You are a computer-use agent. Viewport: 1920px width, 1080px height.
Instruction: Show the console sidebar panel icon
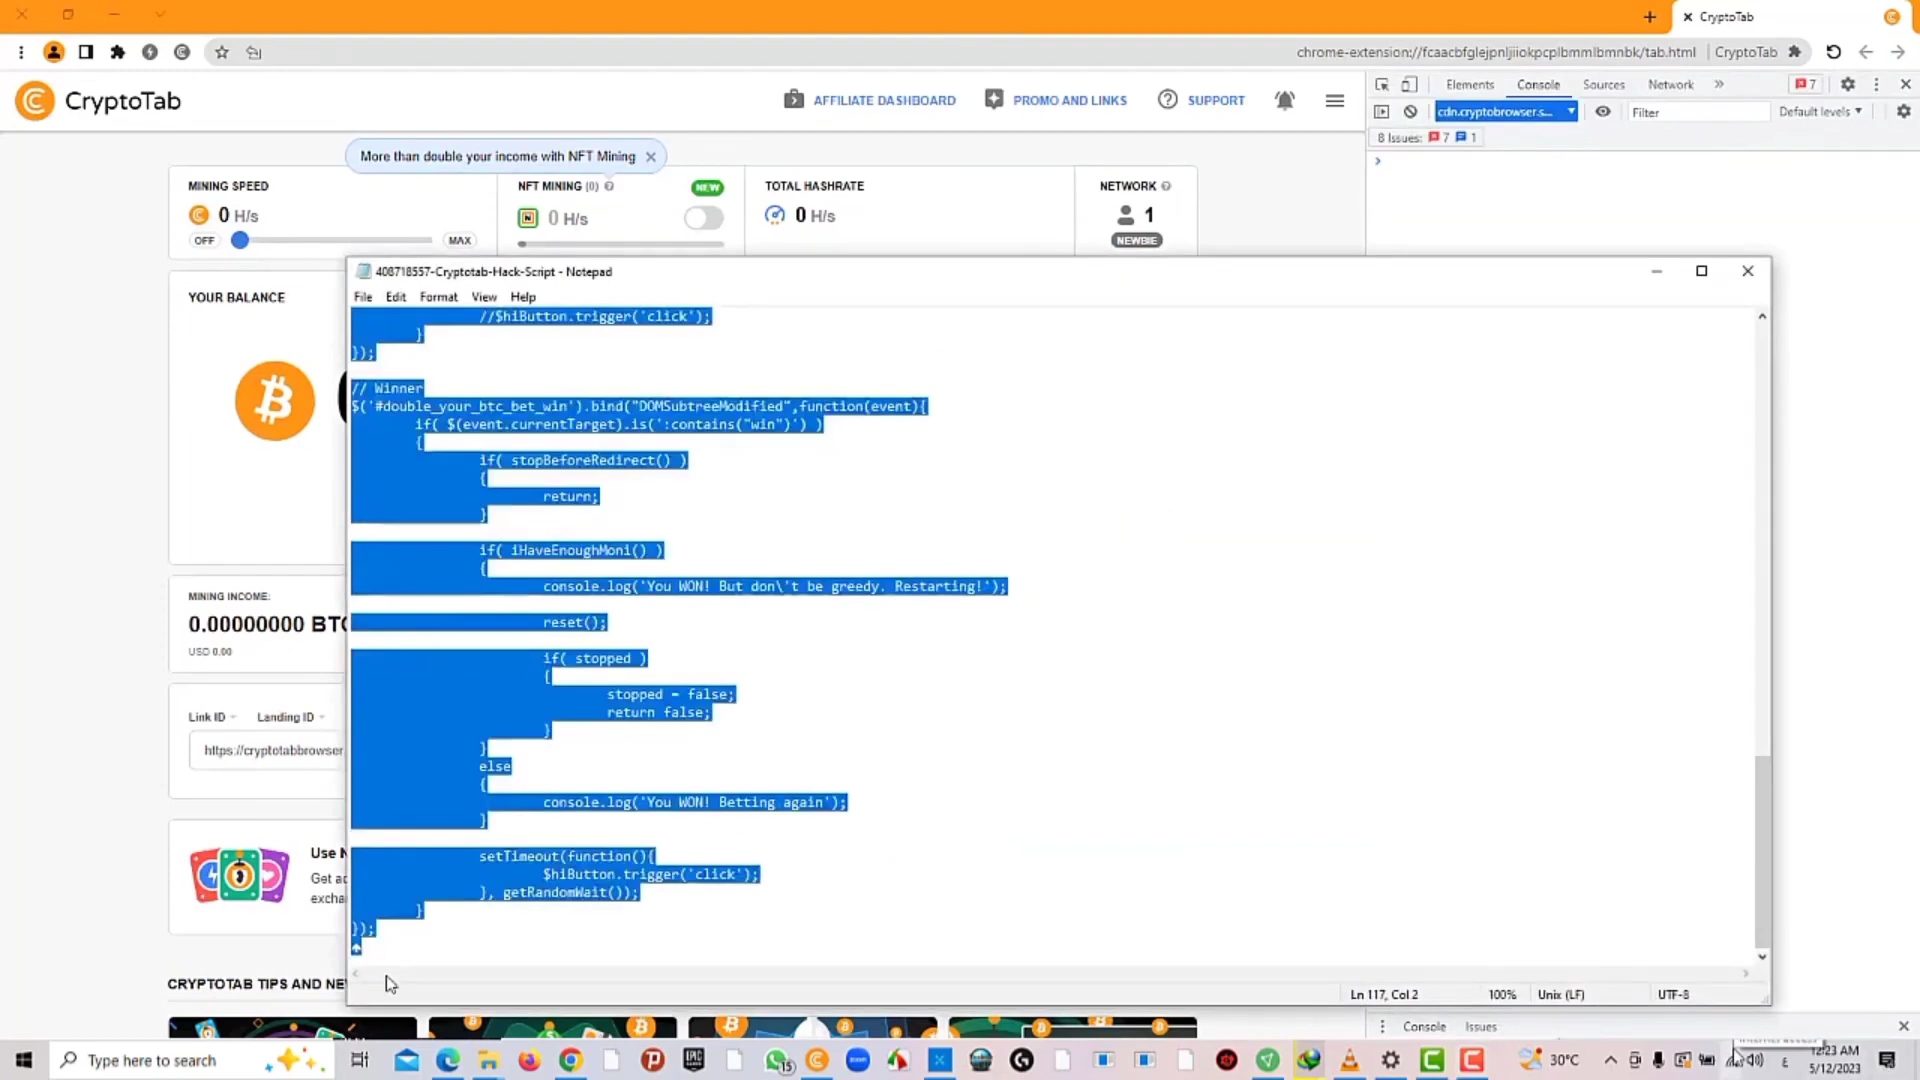(1382, 112)
